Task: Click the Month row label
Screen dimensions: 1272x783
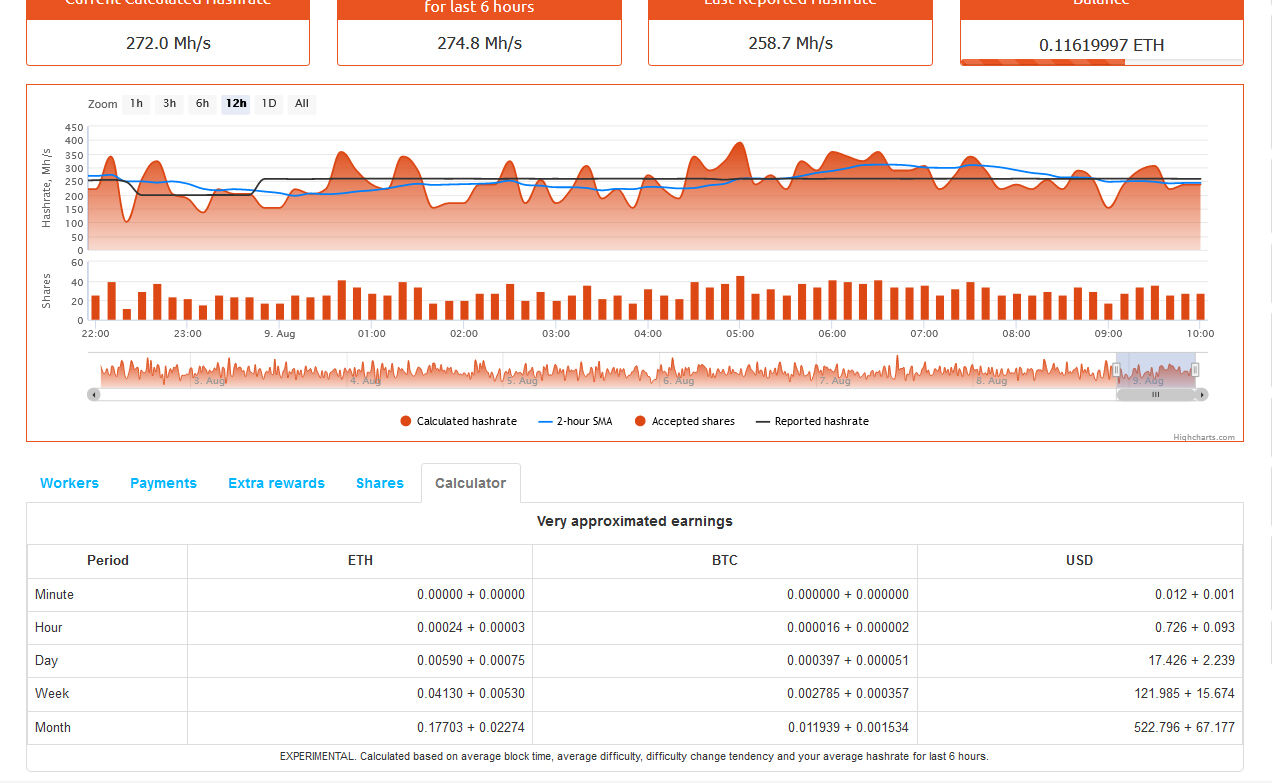Action: (x=53, y=727)
